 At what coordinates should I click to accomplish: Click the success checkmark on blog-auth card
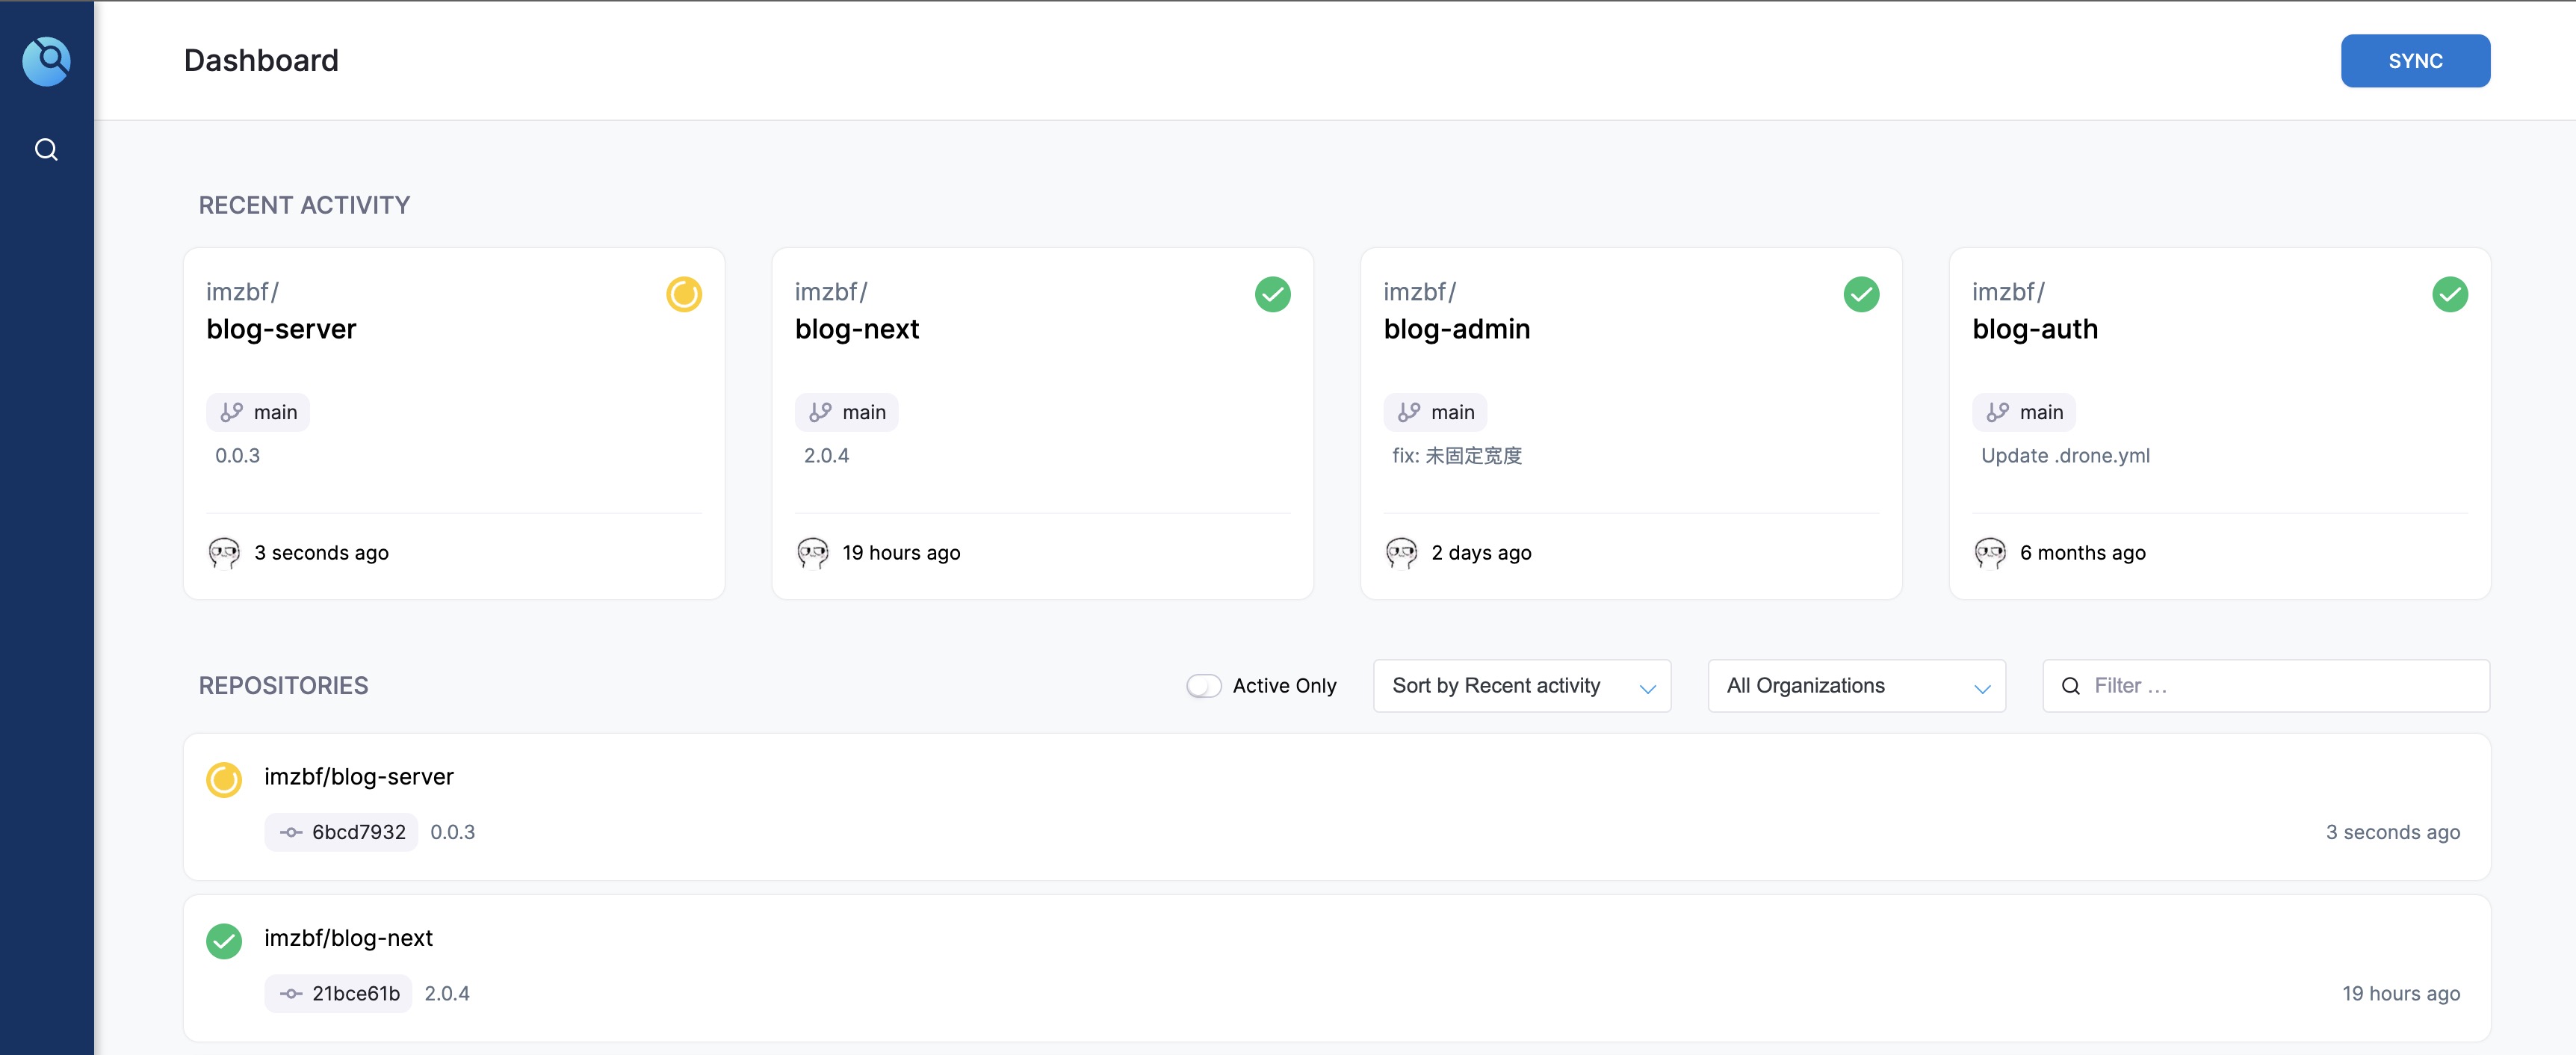coord(2450,294)
